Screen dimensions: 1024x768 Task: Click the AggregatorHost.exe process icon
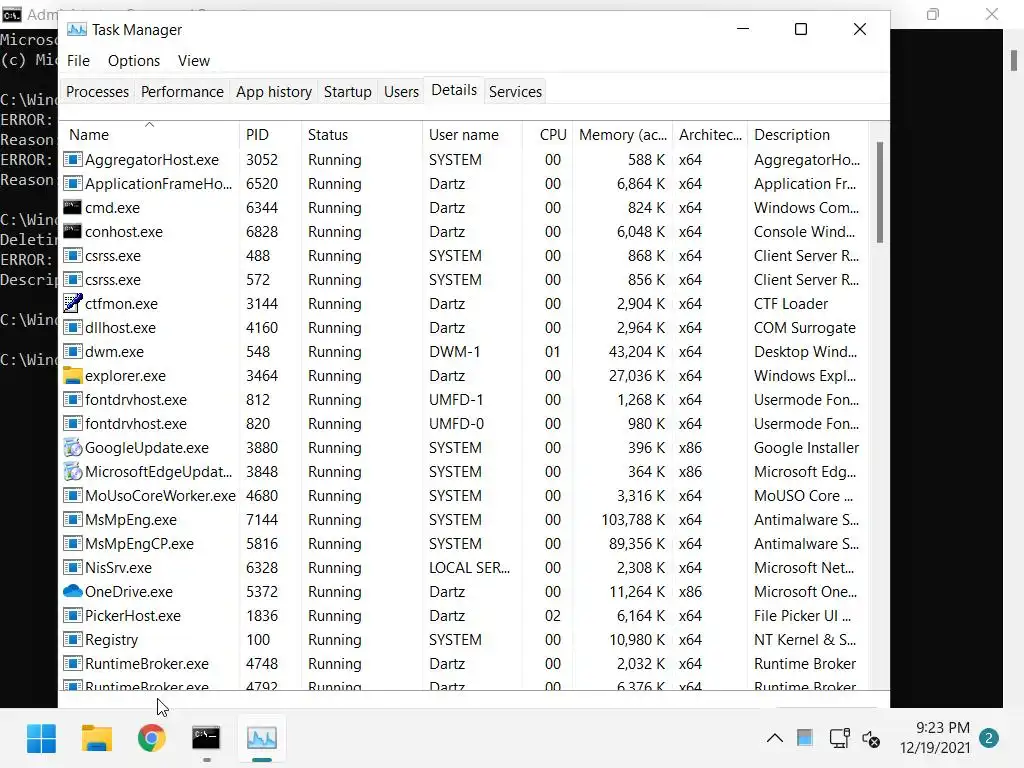[x=72, y=160]
